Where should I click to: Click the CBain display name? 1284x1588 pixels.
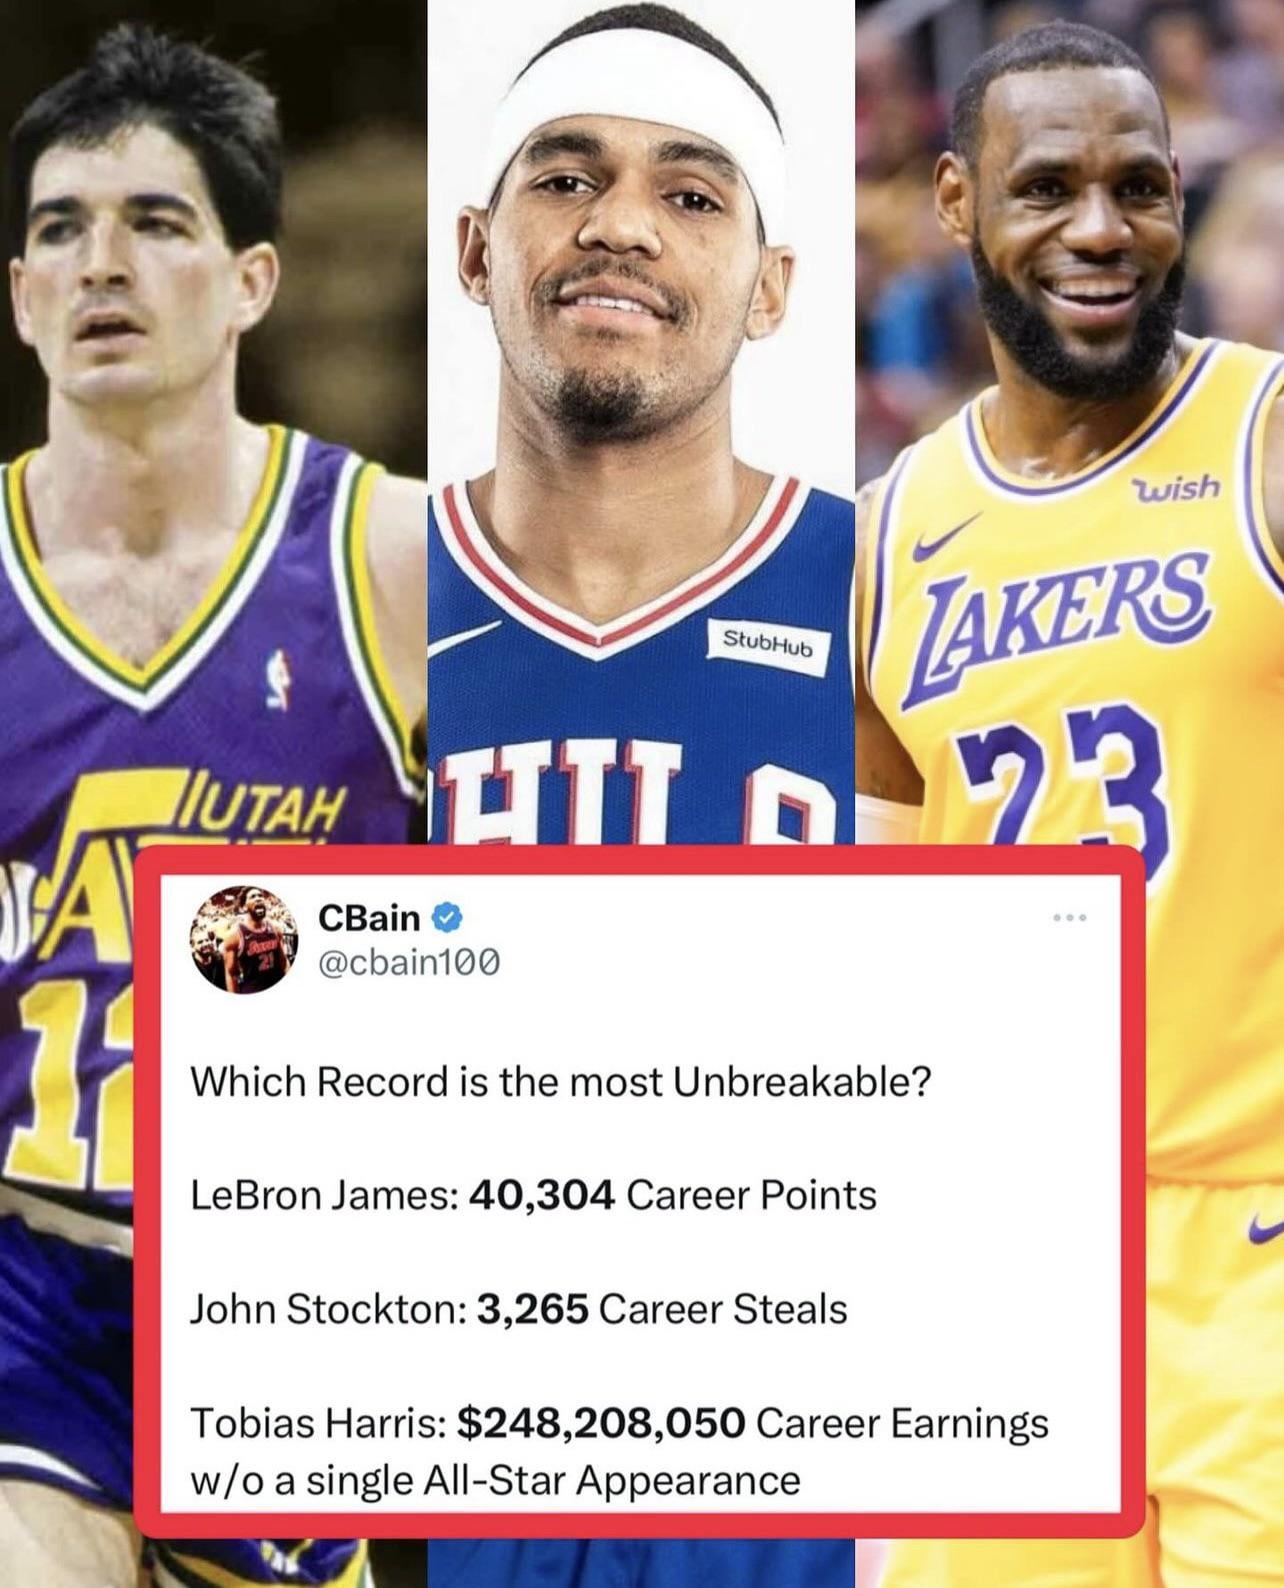click(x=369, y=916)
